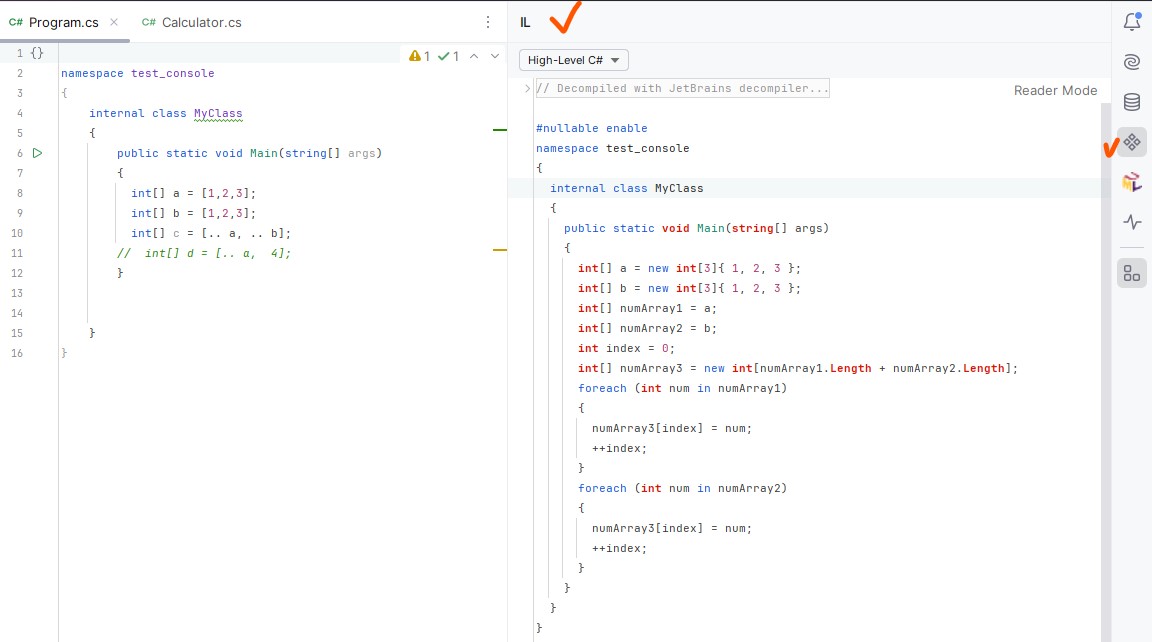
Task: Open the Database tool window
Action: 1131,102
